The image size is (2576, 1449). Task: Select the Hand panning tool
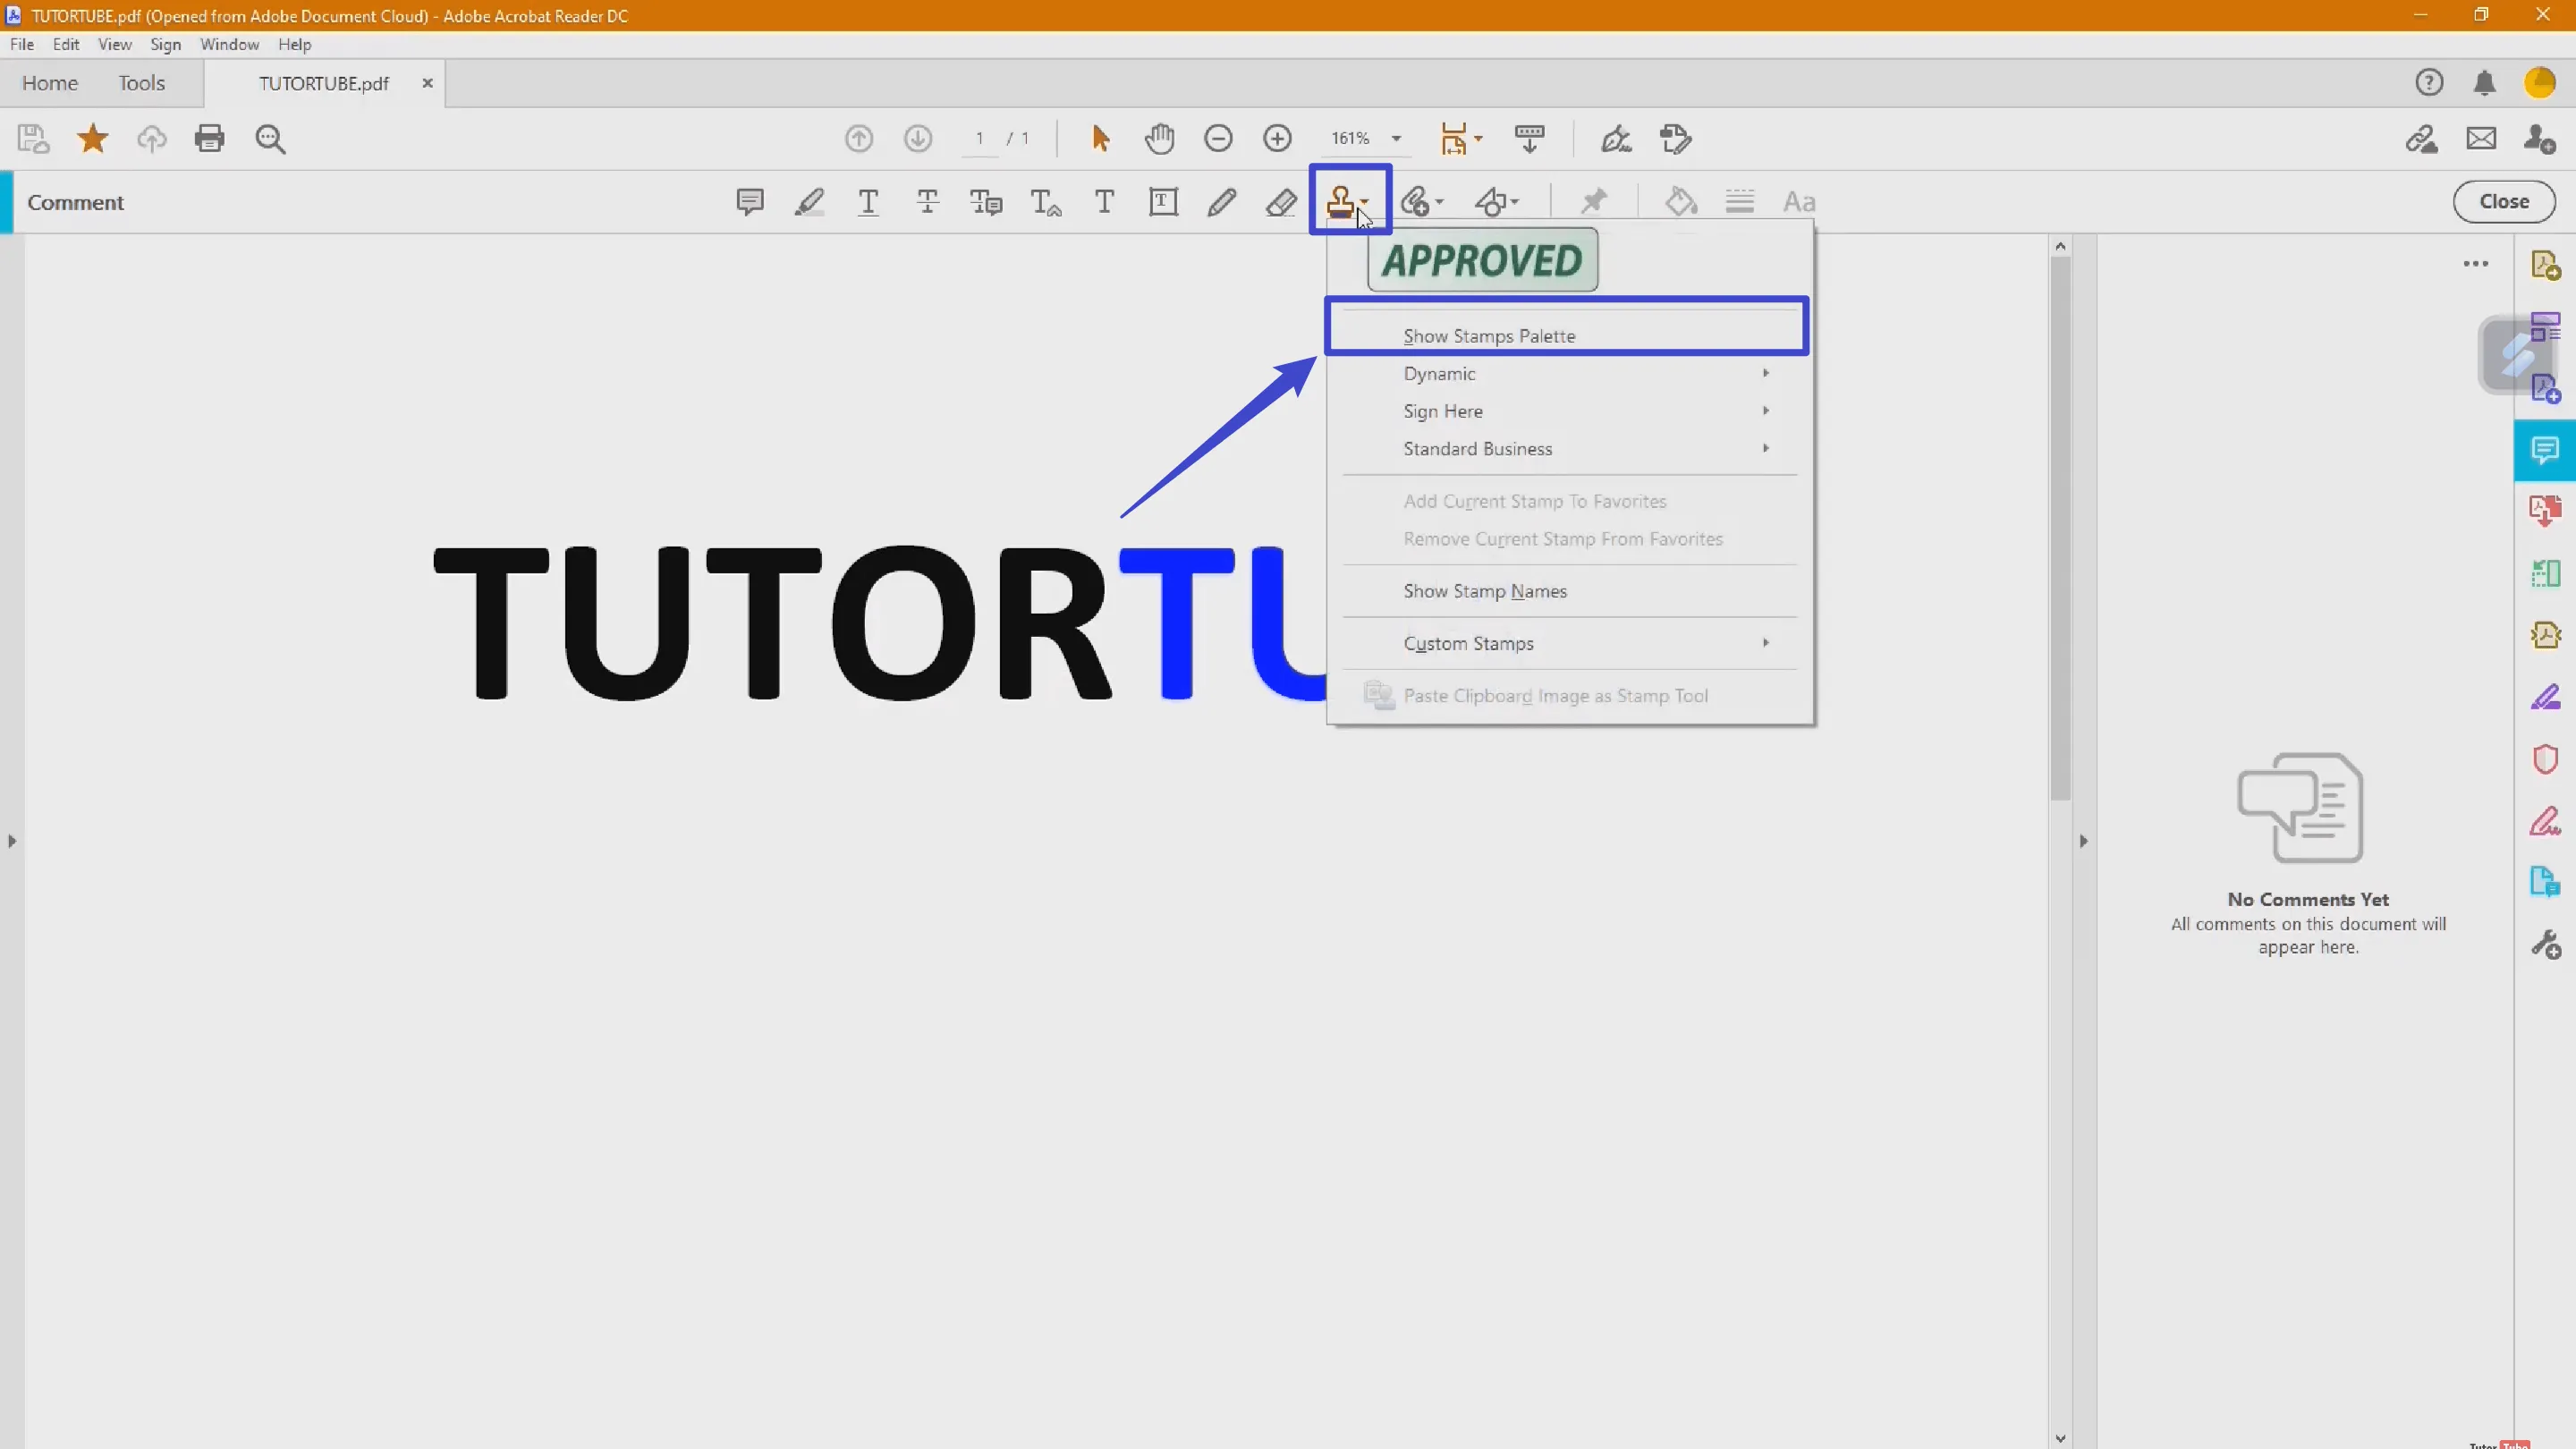tap(1160, 138)
